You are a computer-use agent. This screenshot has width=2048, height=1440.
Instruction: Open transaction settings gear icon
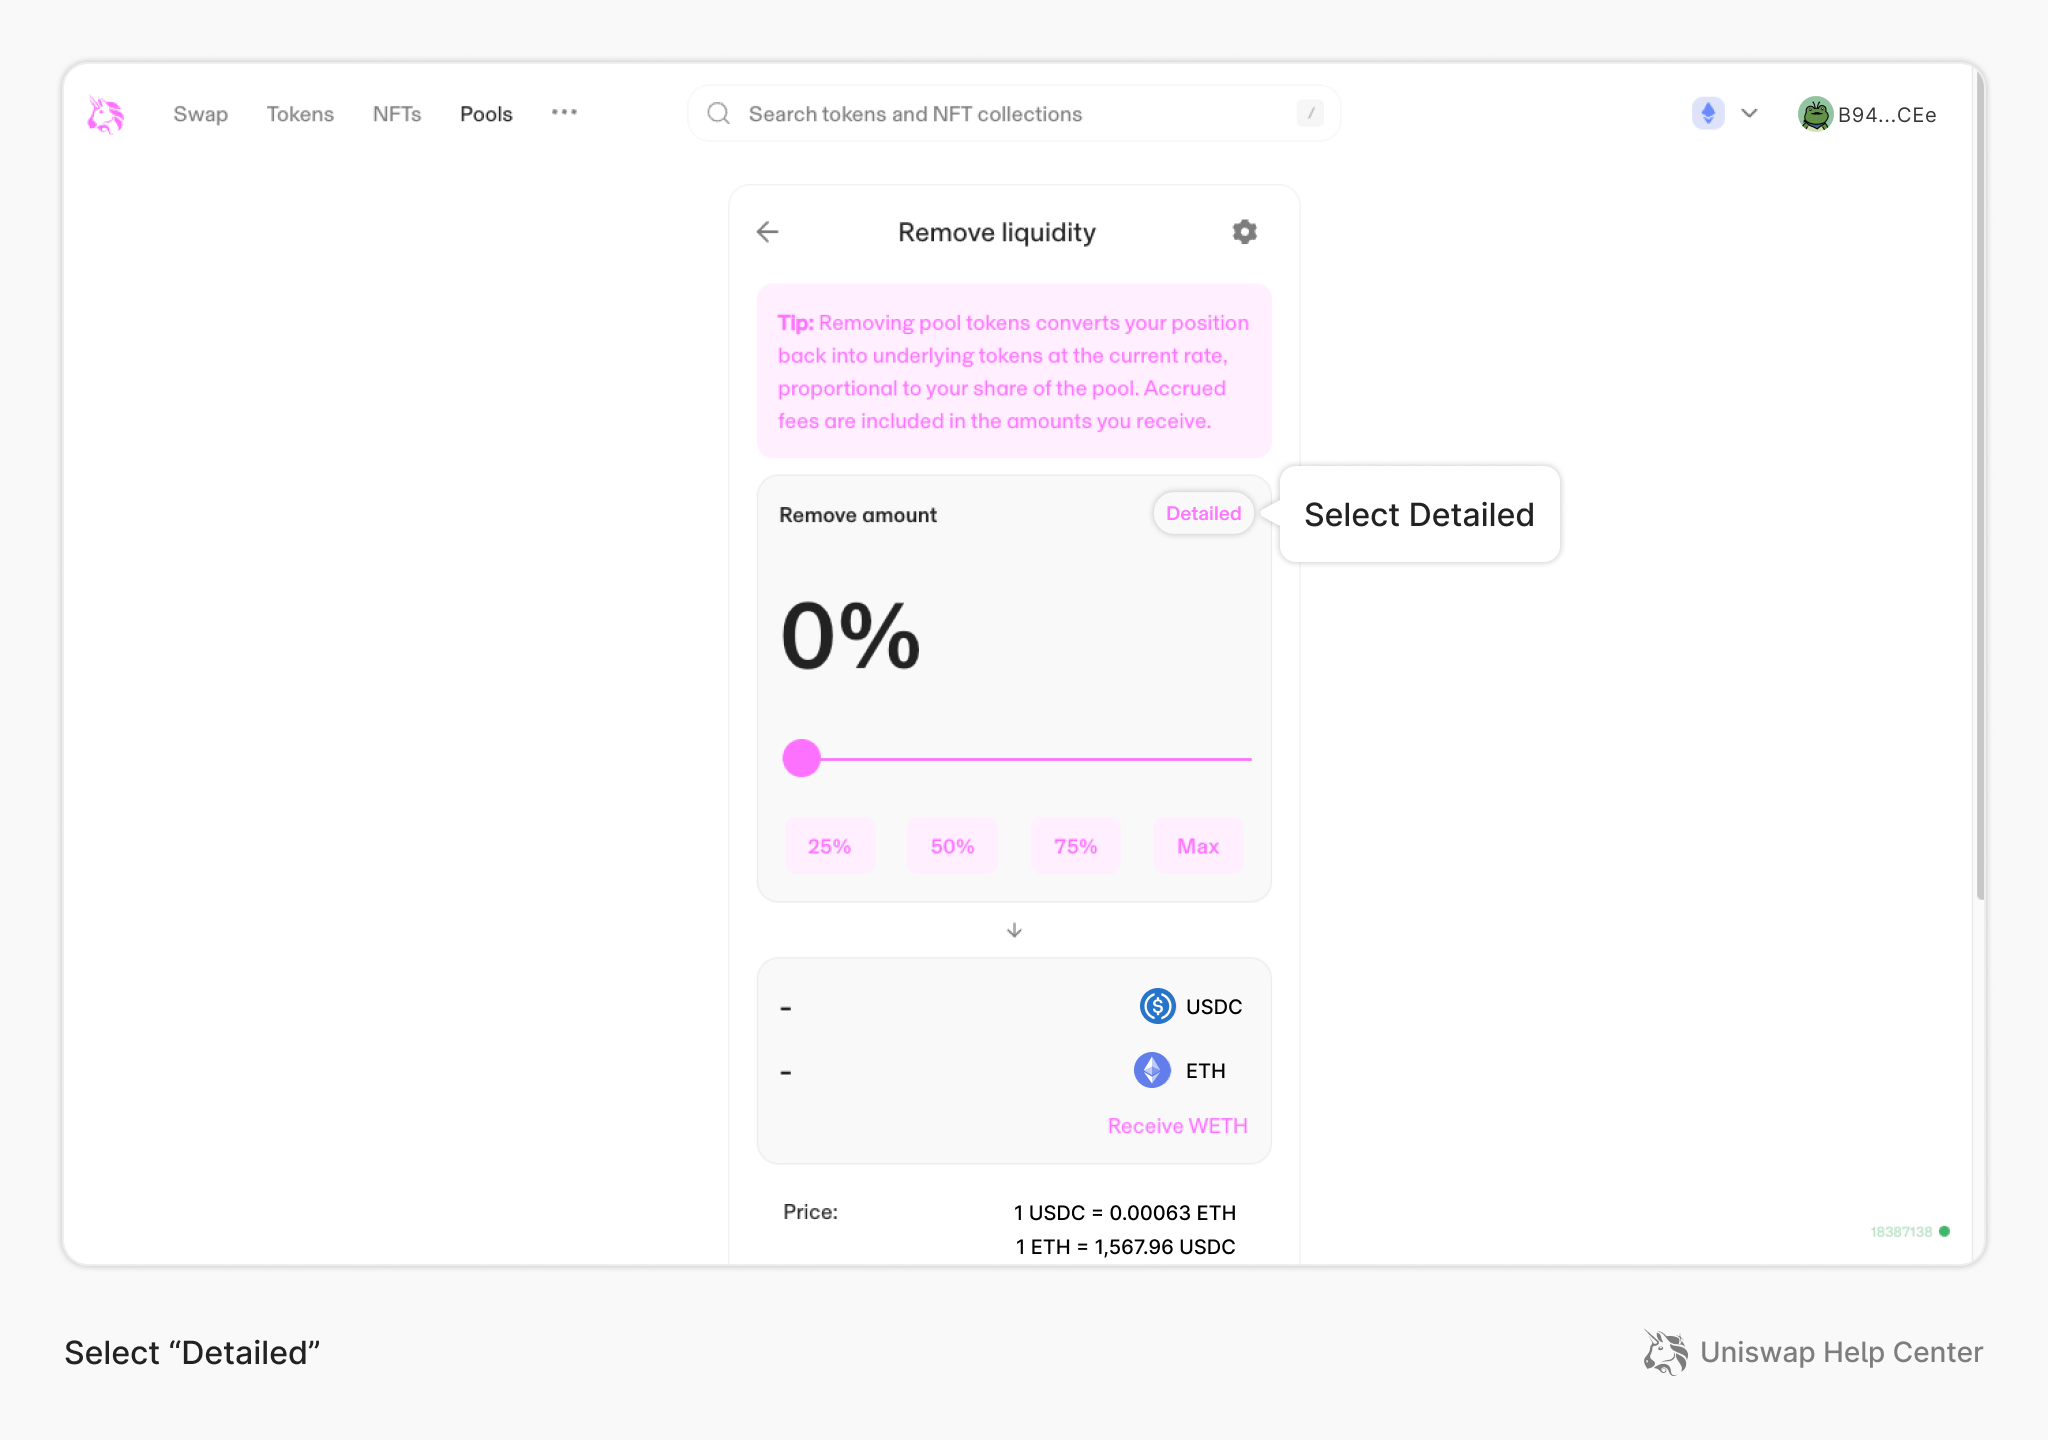pyautogui.click(x=1244, y=232)
